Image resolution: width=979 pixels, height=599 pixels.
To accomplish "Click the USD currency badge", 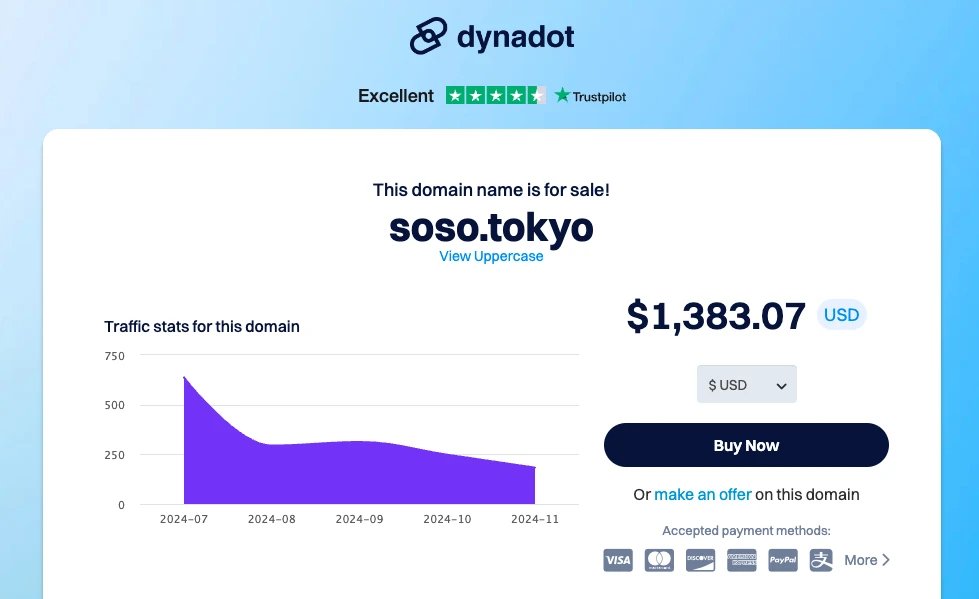I will point(841,315).
